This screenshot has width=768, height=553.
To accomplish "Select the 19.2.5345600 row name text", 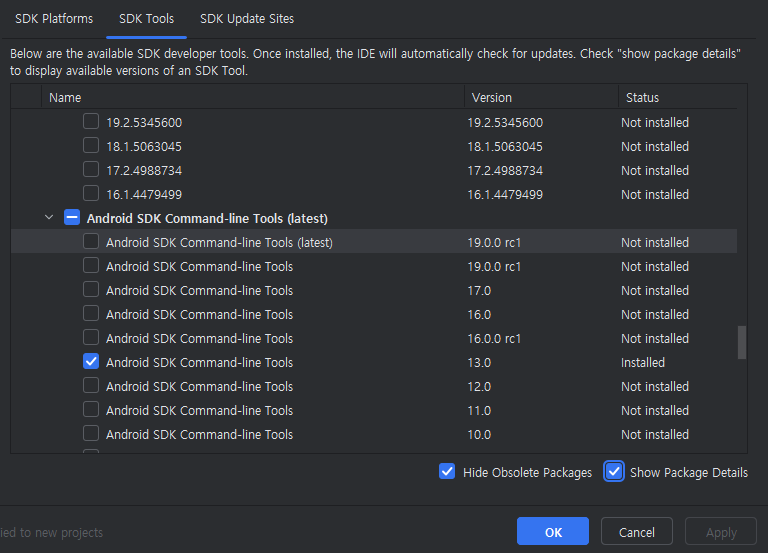I will pyautogui.click(x=144, y=122).
